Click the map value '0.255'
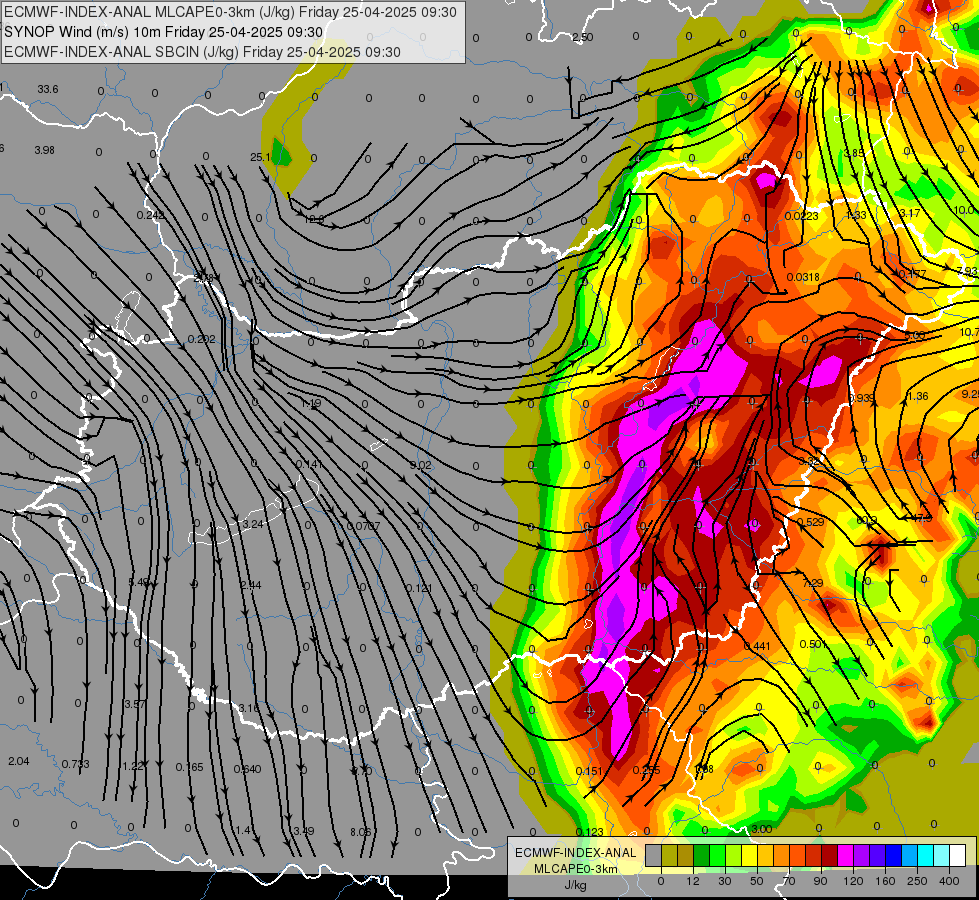The image size is (979, 900). (646, 771)
